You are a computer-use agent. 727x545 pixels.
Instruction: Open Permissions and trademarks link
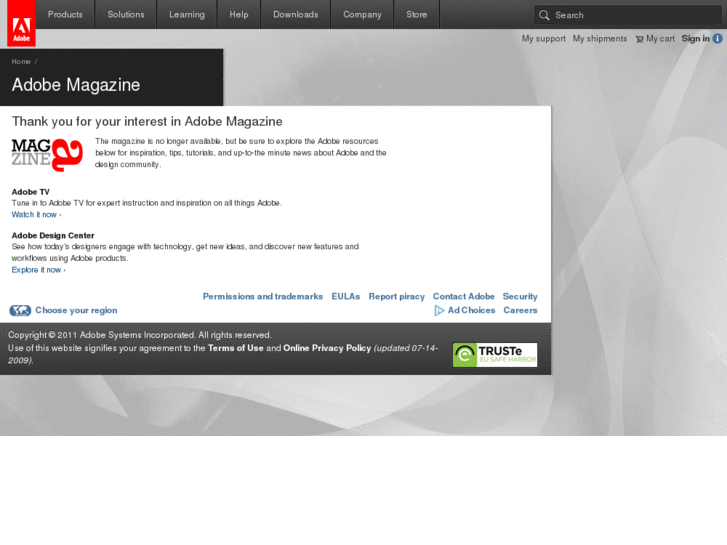point(262,296)
